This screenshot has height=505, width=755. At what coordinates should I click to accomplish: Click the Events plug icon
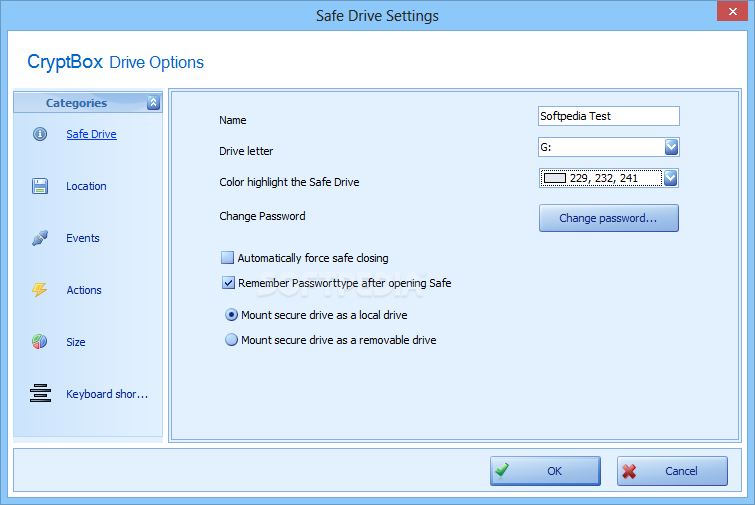point(40,238)
